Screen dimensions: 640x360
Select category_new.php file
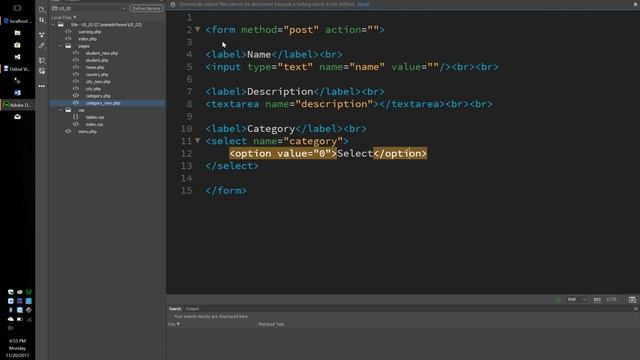[103, 103]
